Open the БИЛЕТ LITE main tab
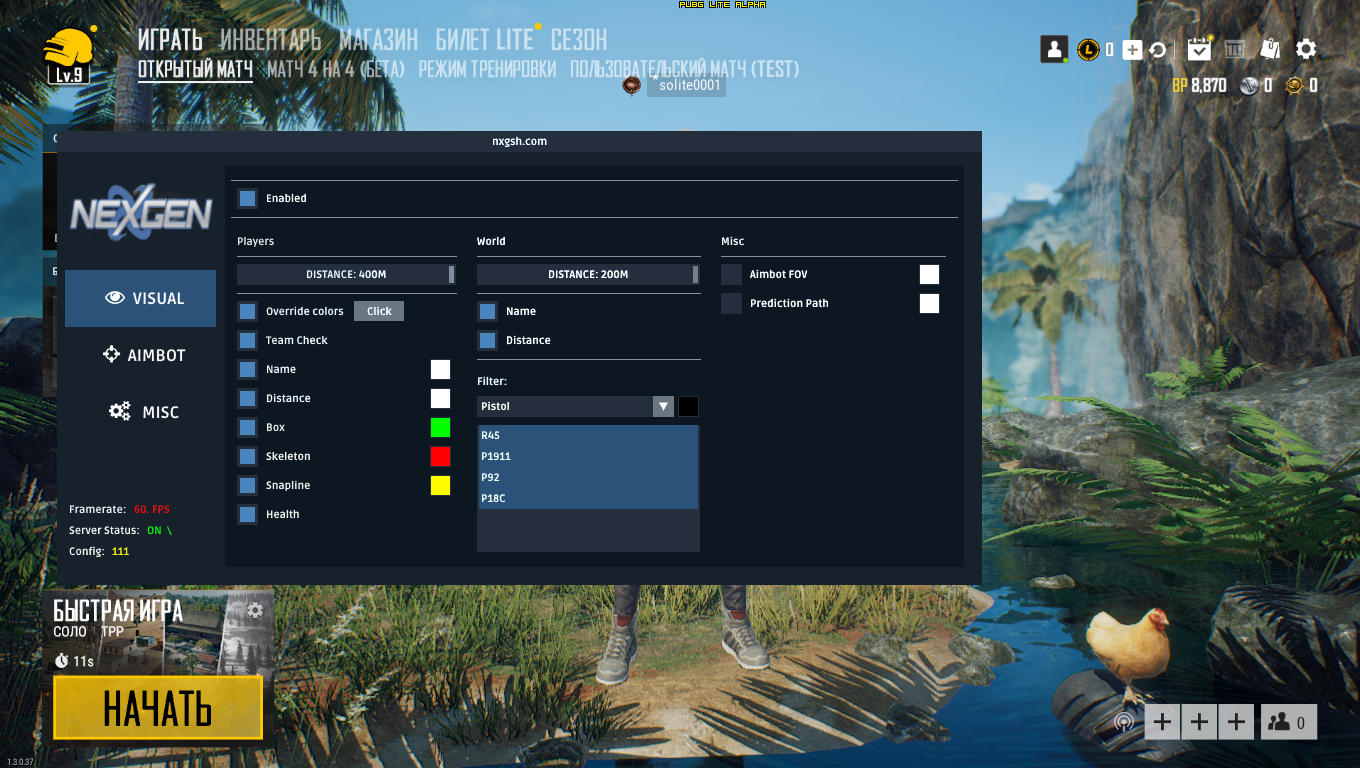 (x=485, y=40)
